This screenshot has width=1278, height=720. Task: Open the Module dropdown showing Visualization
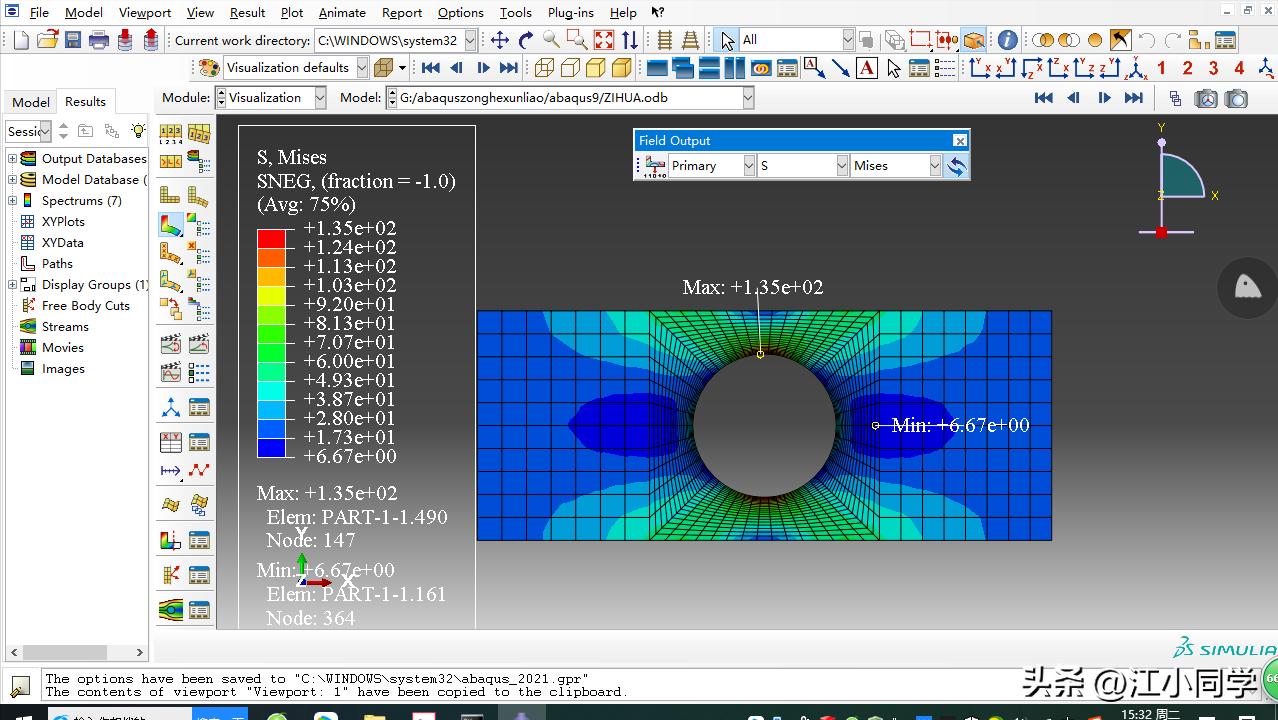coord(320,98)
